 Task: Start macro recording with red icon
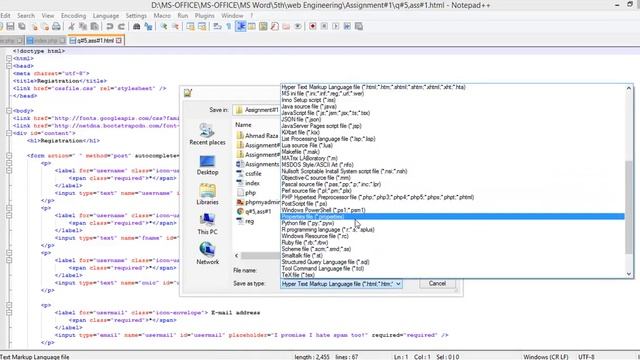tap(313, 27)
